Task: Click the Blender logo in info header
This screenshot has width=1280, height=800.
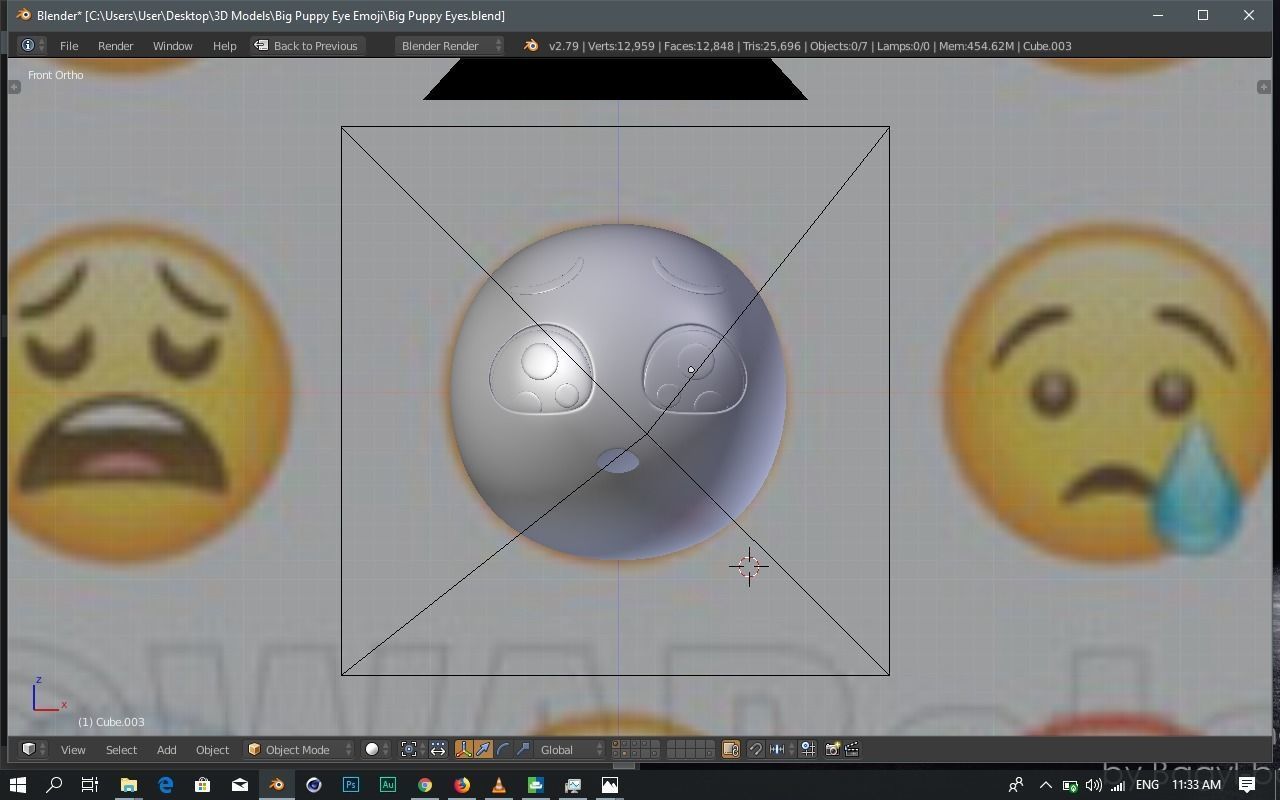Action: pos(531,46)
